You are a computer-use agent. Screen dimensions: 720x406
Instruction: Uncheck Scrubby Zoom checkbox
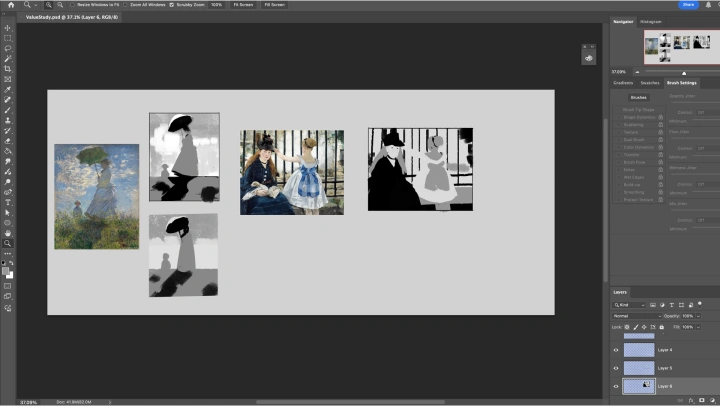[172, 5]
